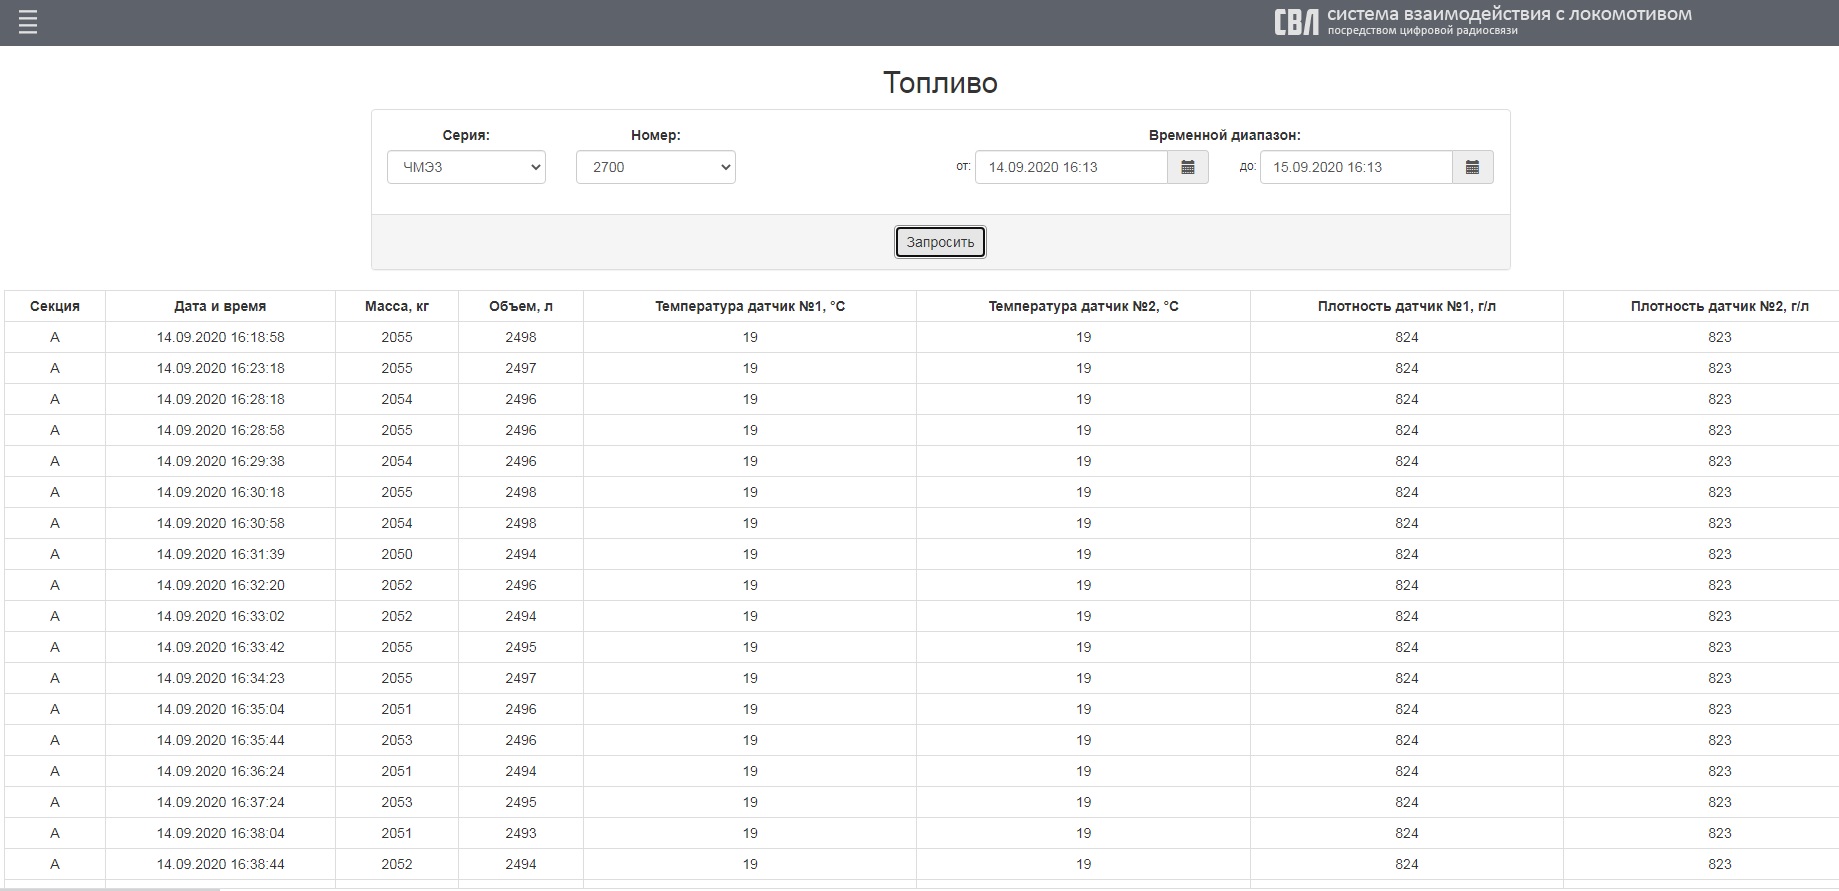This screenshot has height=891, width=1839.
Task: Expand the Серия dropdown
Action: [466, 167]
